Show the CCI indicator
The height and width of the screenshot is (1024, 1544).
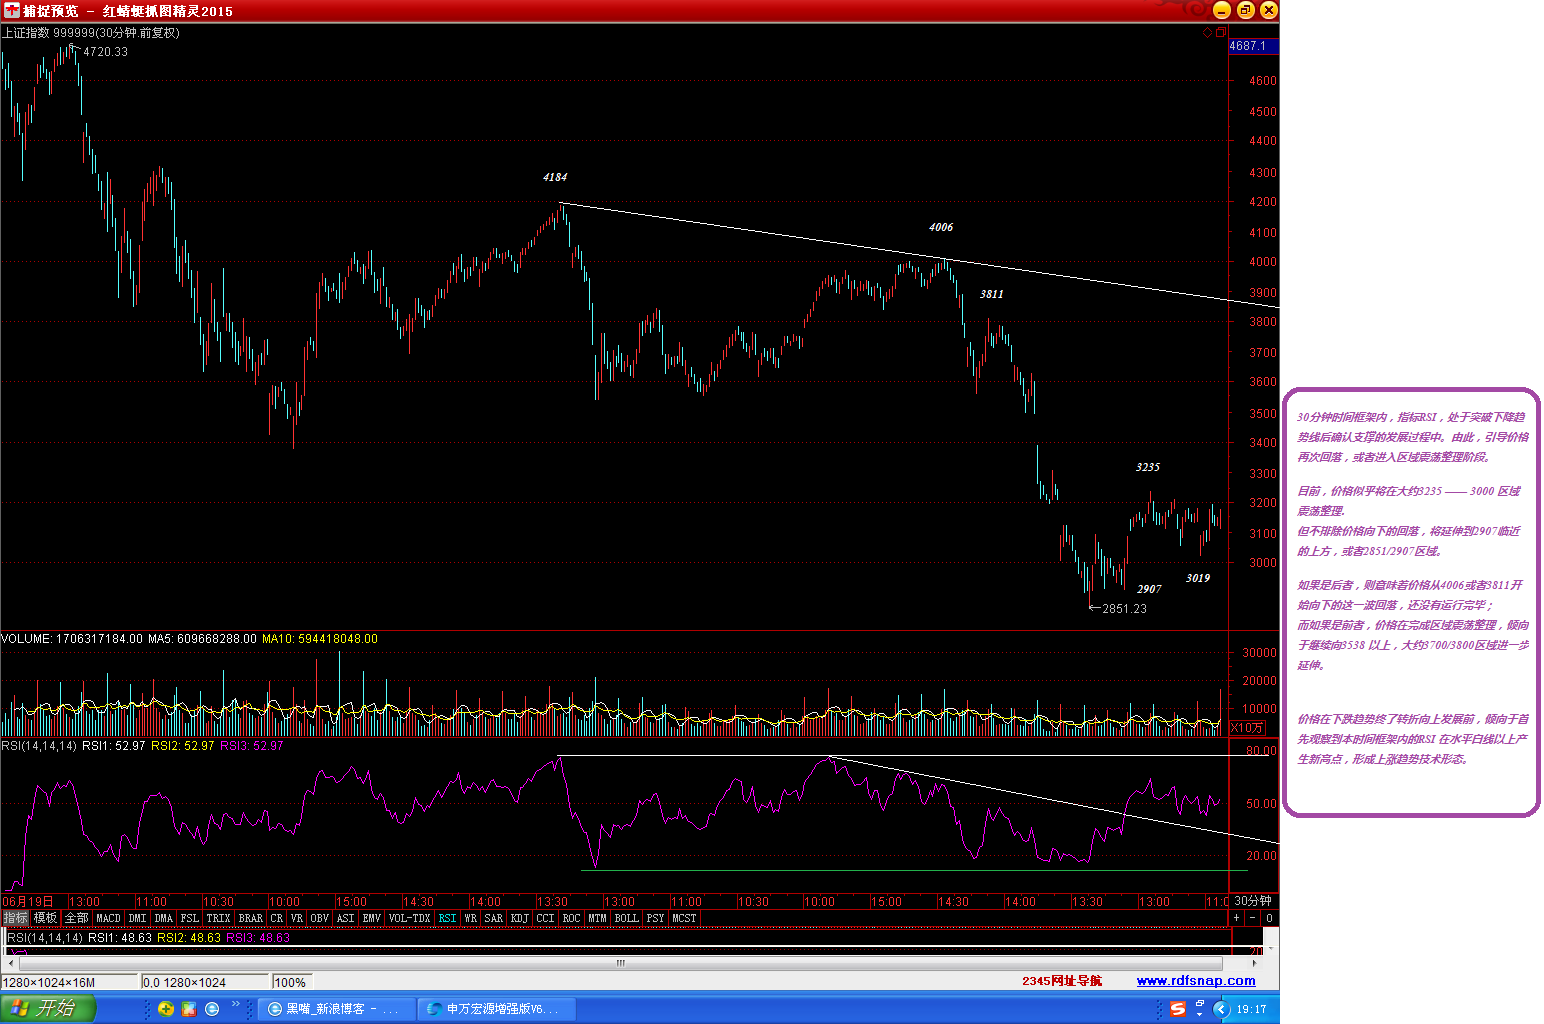click(x=545, y=918)
